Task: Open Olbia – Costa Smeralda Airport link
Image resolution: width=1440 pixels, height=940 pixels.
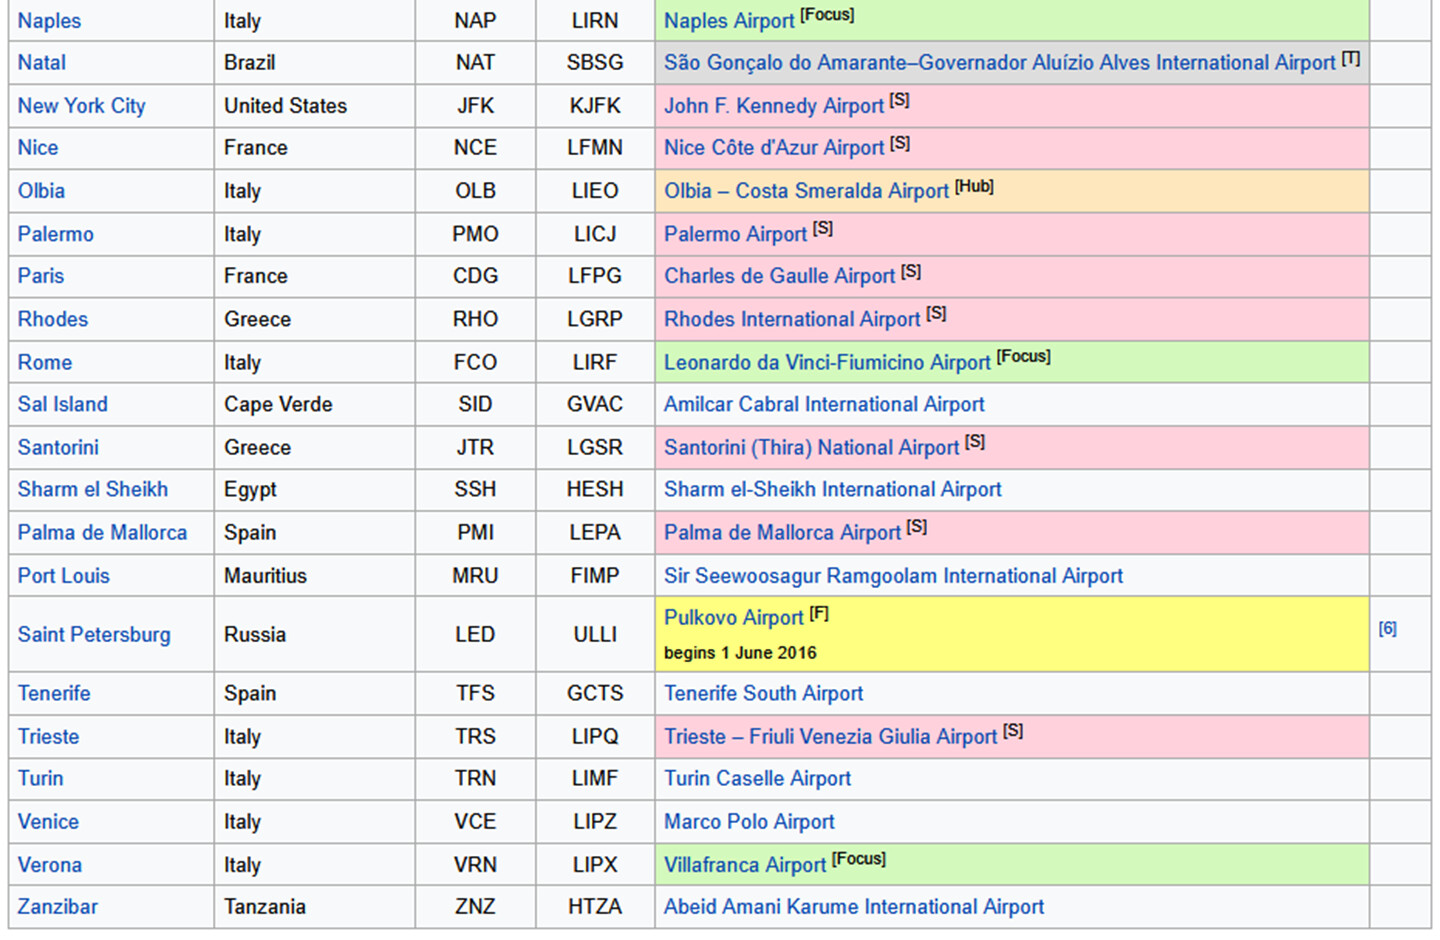Action: click(x=805, y=191)
